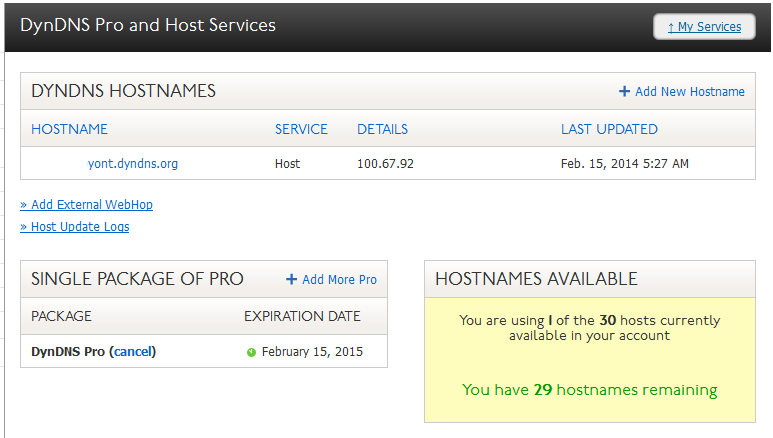
Task: Click the 29 hostnames remaining message
Action: pyautogui.click(x=589, y=390)
